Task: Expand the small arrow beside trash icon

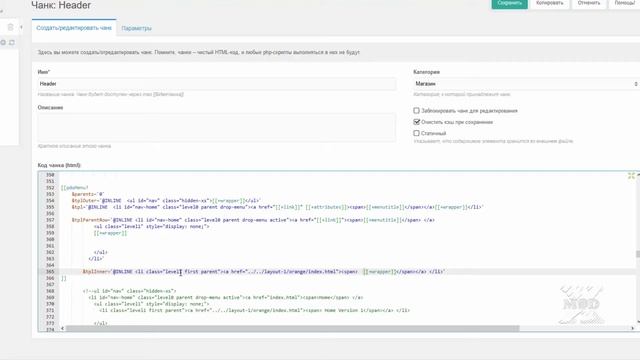Action: point(21,27)
